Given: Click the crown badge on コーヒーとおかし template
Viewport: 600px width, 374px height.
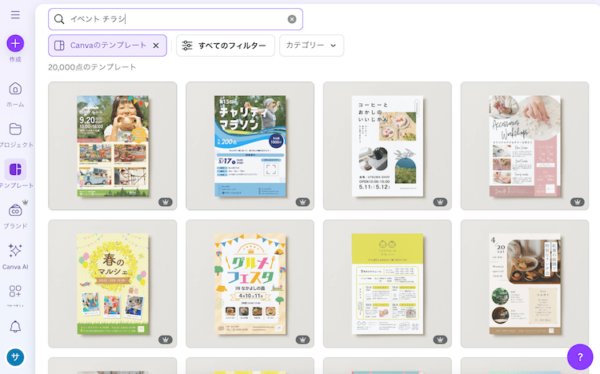Looking at the screenshot, I should (440, 202).
